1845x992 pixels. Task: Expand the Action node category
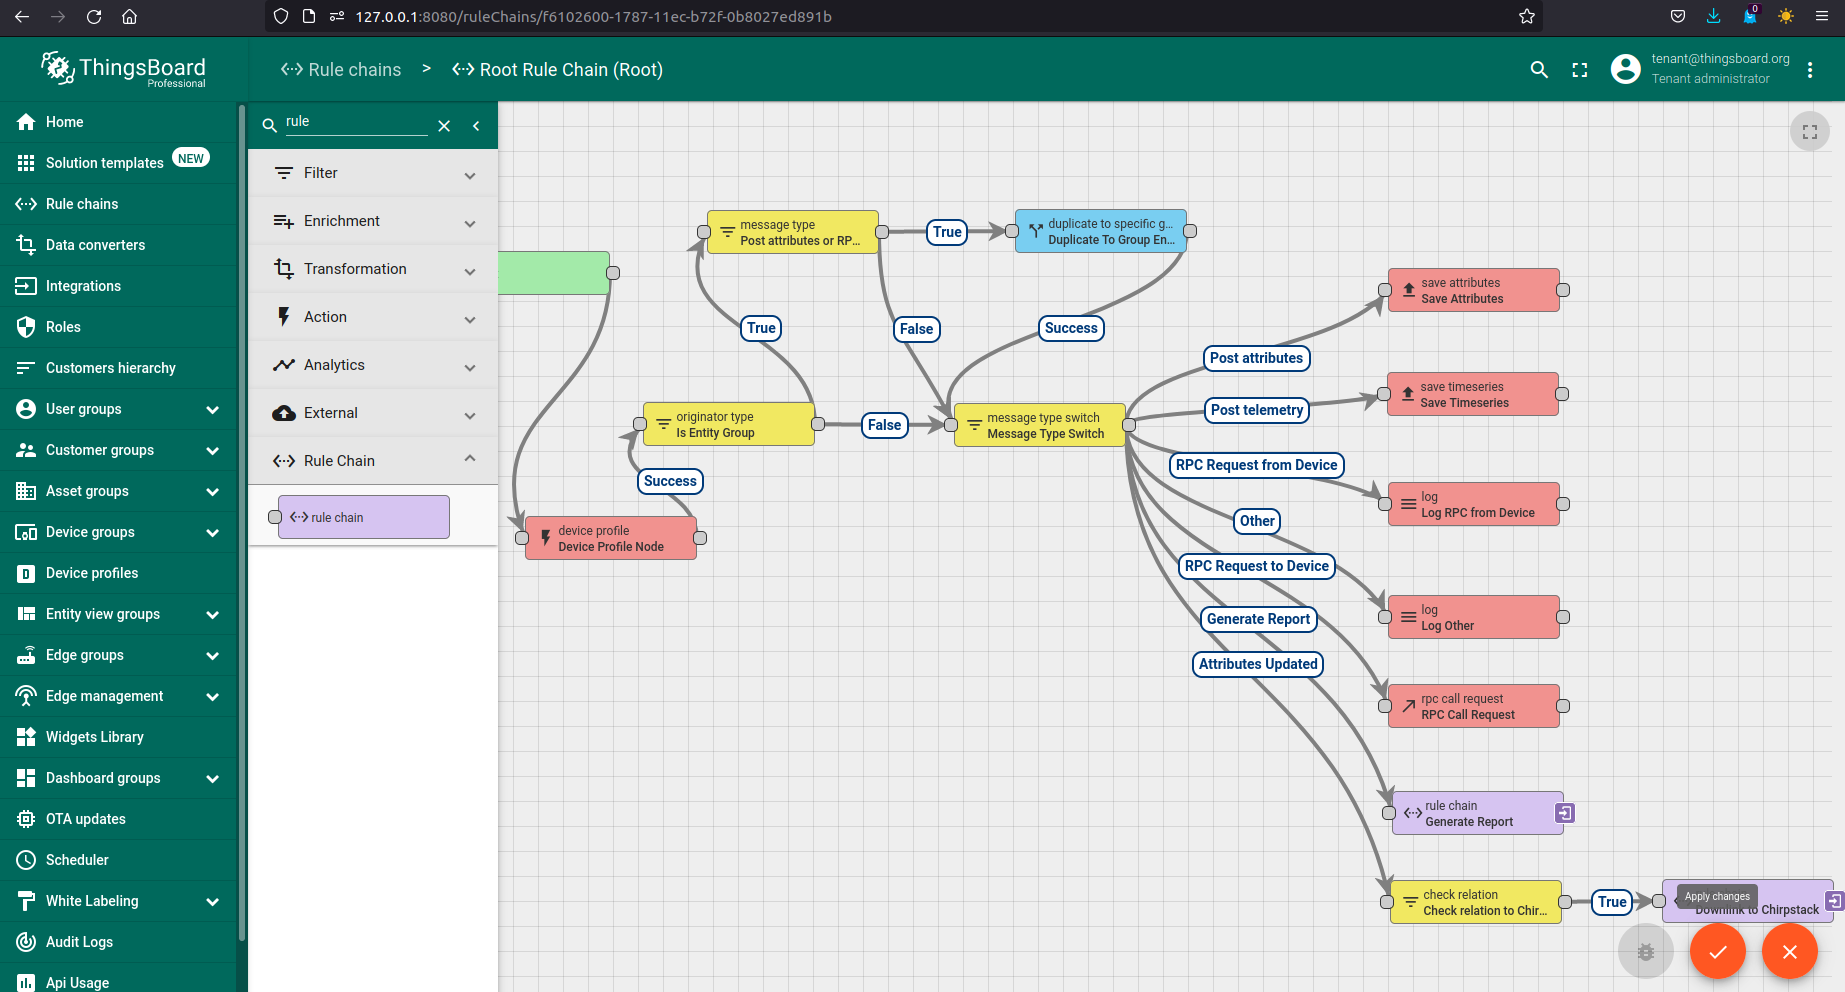coord(373,317)
